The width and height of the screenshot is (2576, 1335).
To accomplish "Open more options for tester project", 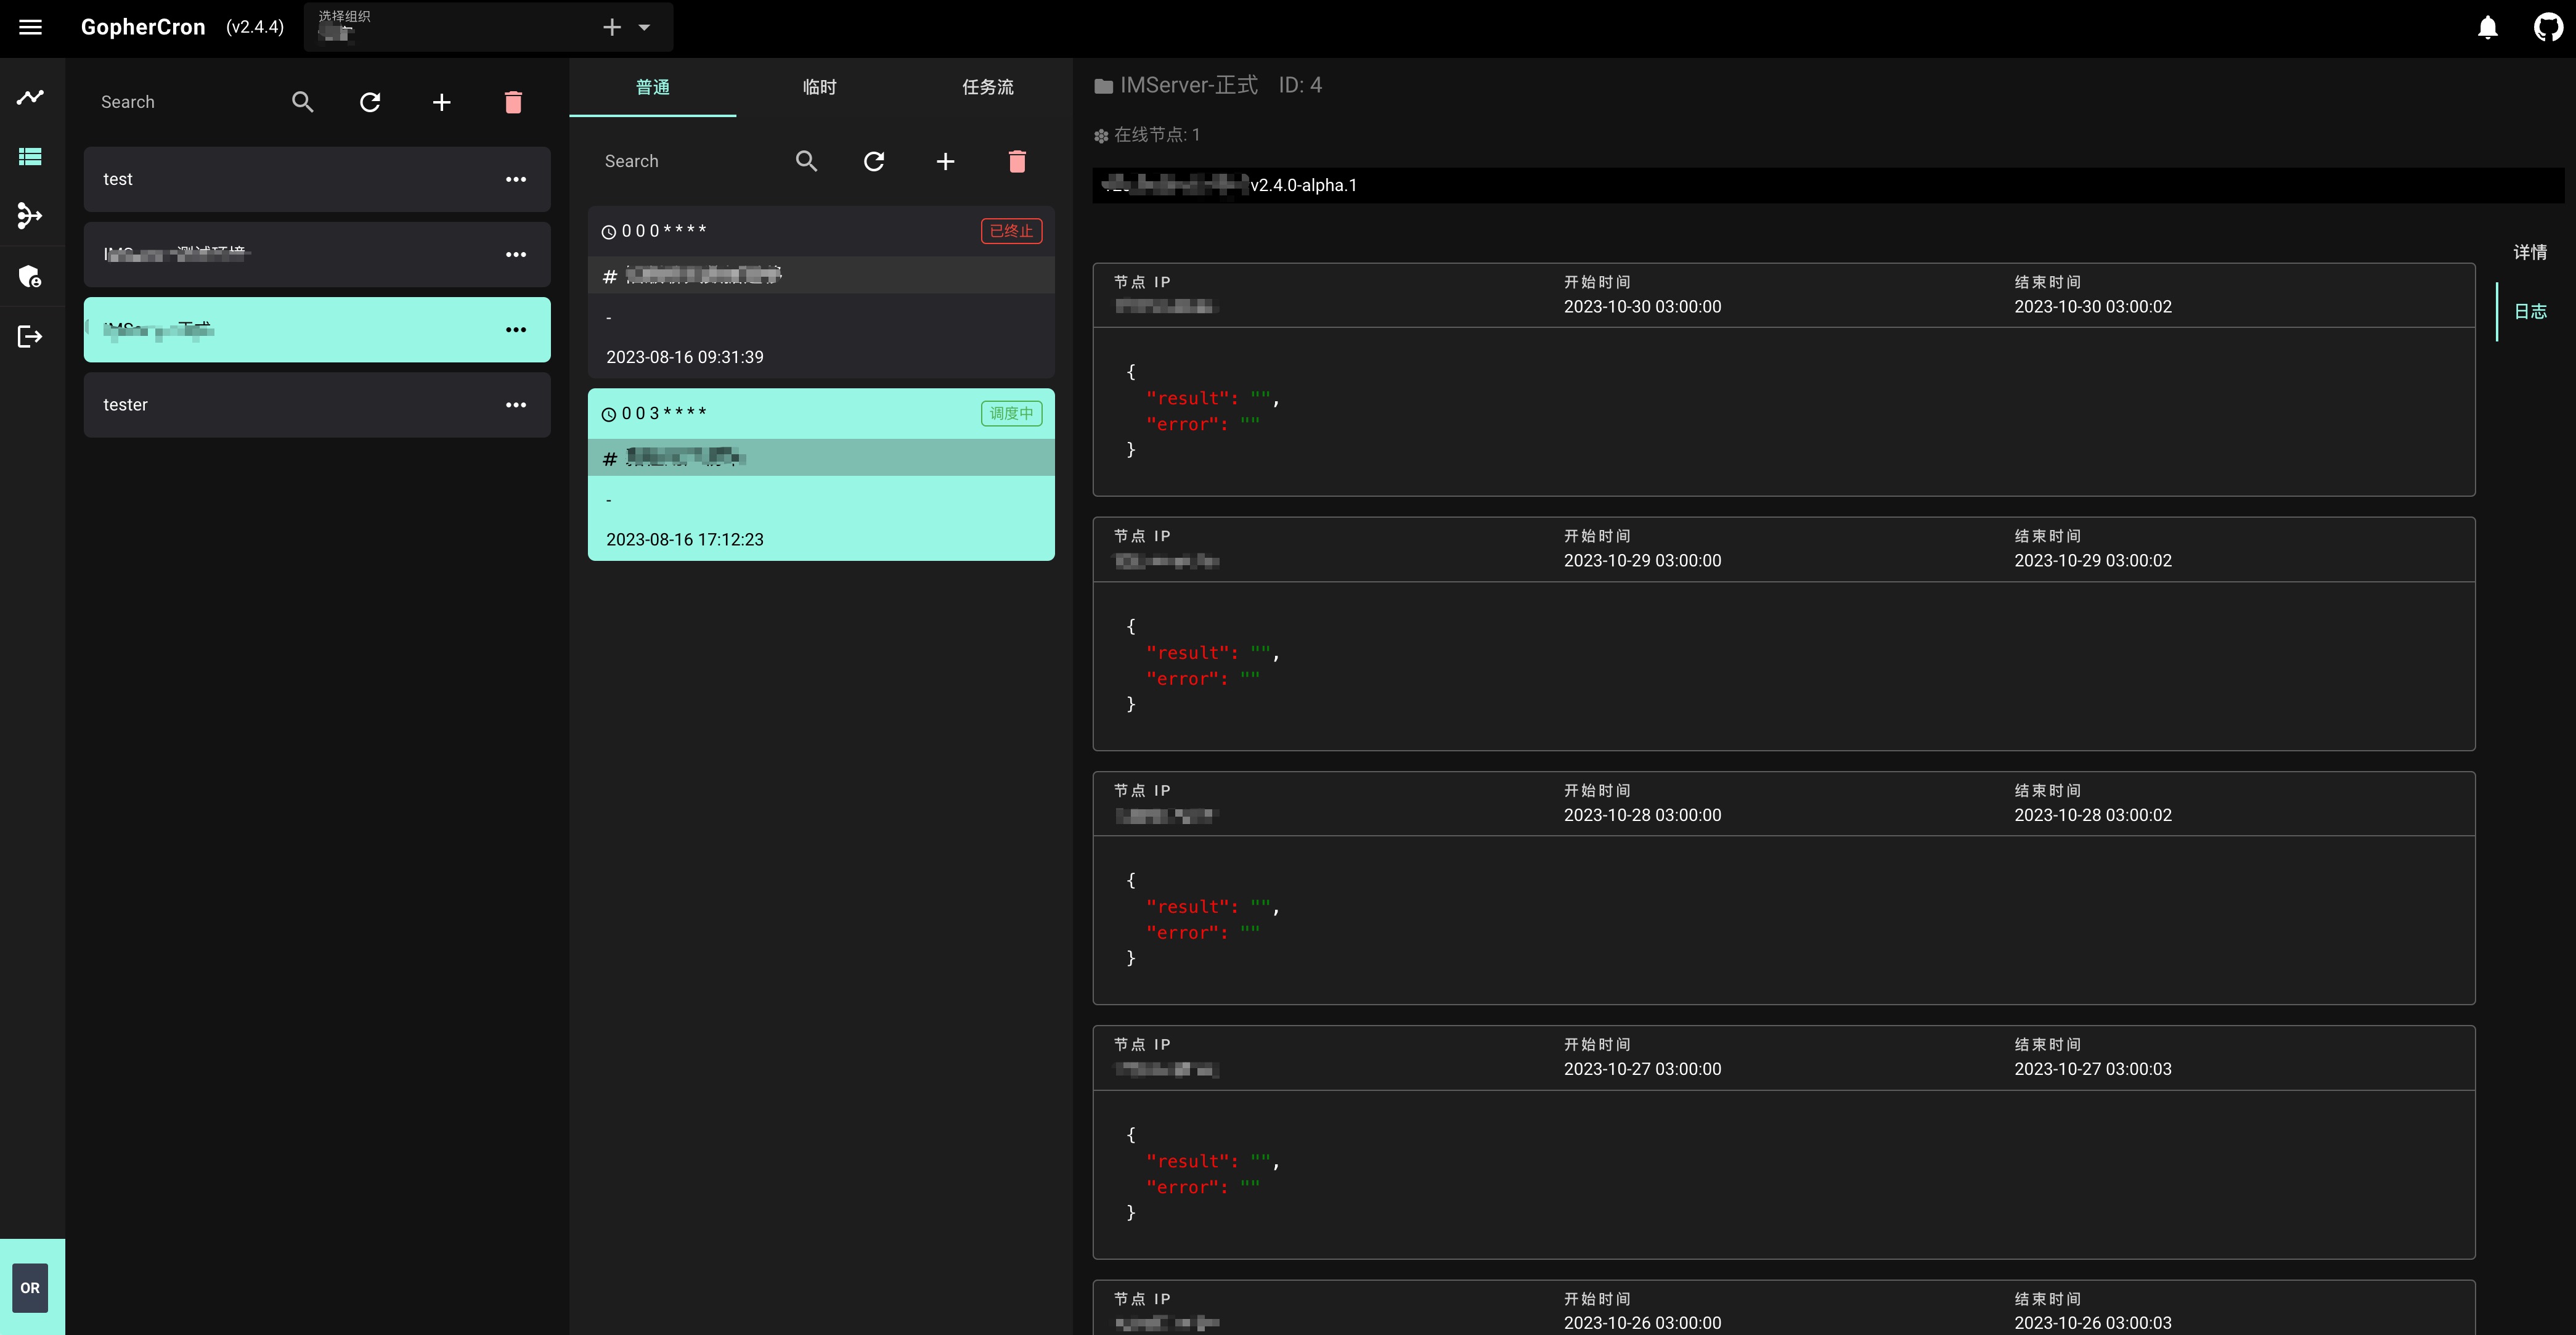I will [x=516, y=405].
